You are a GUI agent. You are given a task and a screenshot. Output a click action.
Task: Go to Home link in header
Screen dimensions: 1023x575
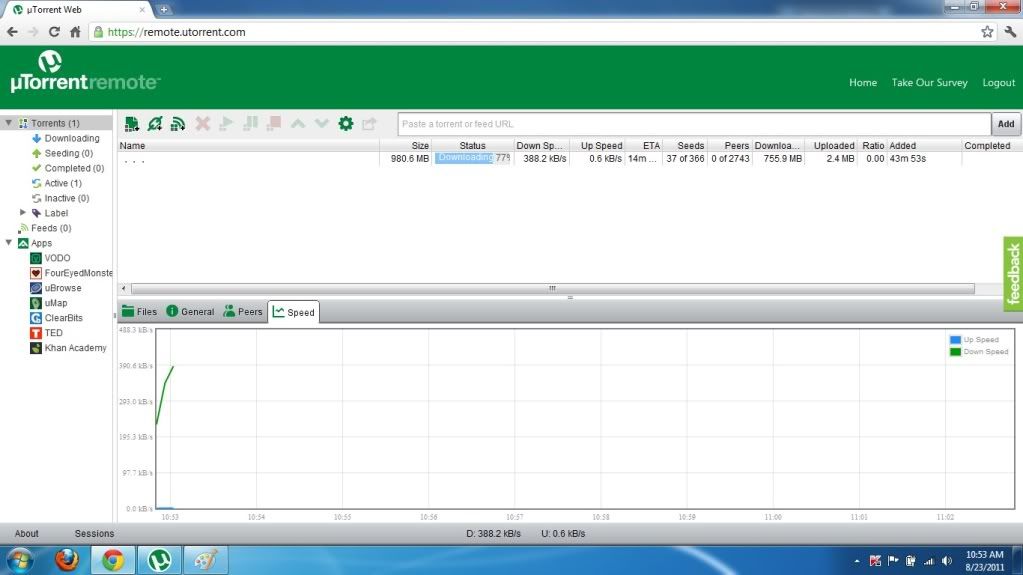pyautogui.click(x=863, y=82)
